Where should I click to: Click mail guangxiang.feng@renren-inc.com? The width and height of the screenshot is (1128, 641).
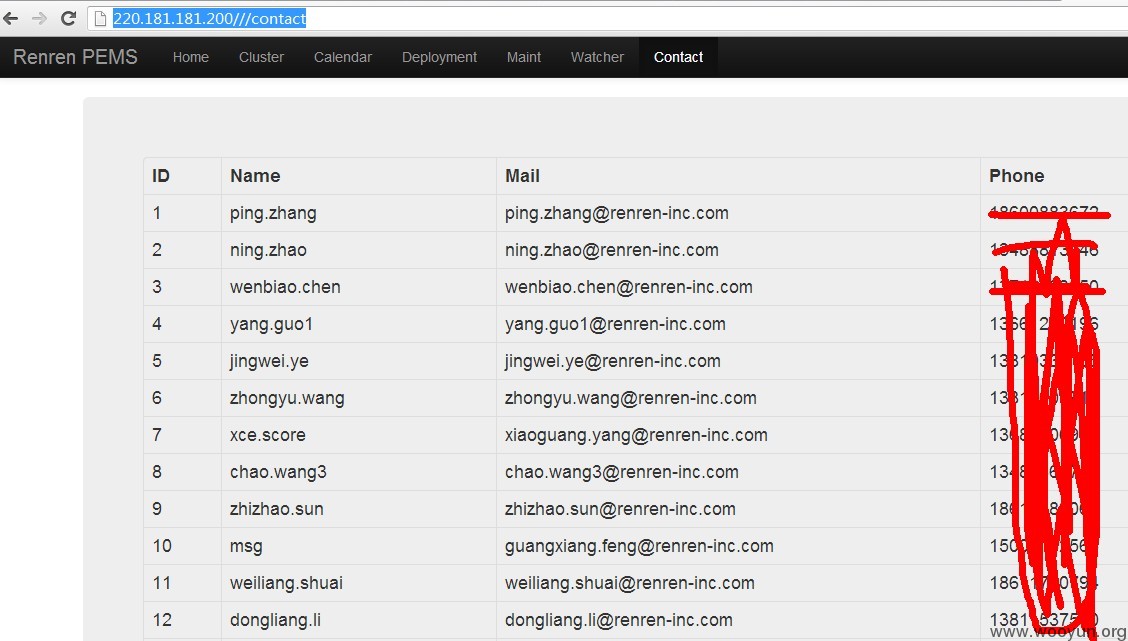click(x=640, y=546)
